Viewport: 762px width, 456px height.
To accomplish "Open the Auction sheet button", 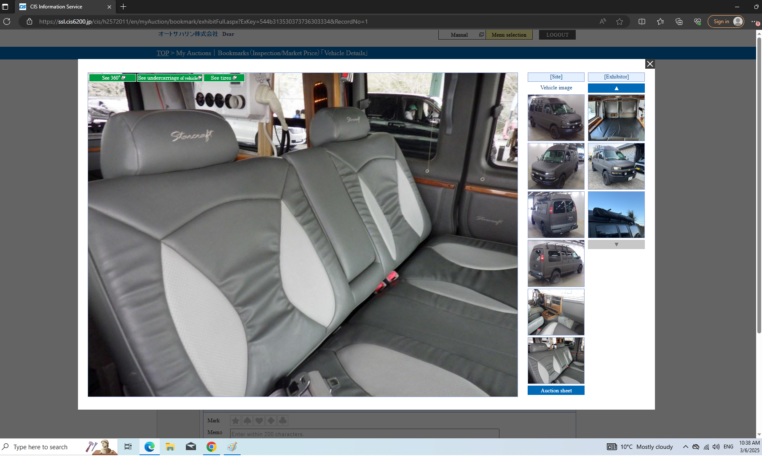I will (556, 390).
